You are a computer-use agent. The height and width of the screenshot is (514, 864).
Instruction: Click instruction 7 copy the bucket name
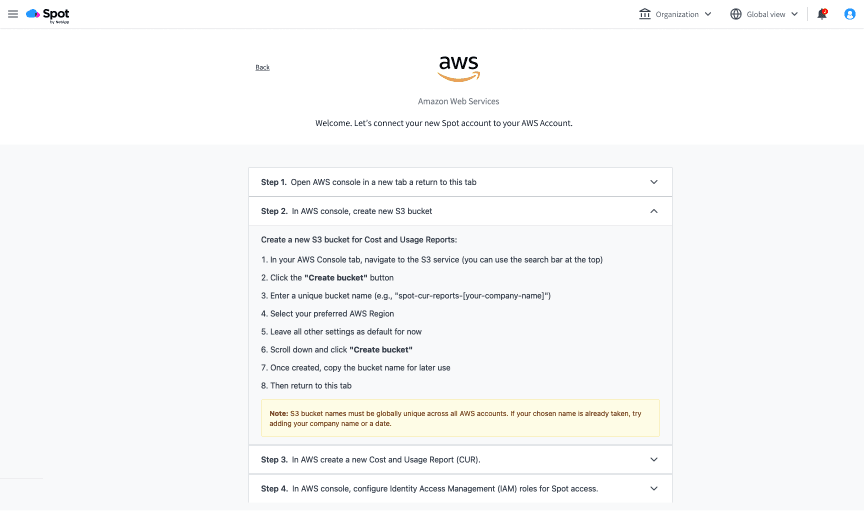(355, 367)
